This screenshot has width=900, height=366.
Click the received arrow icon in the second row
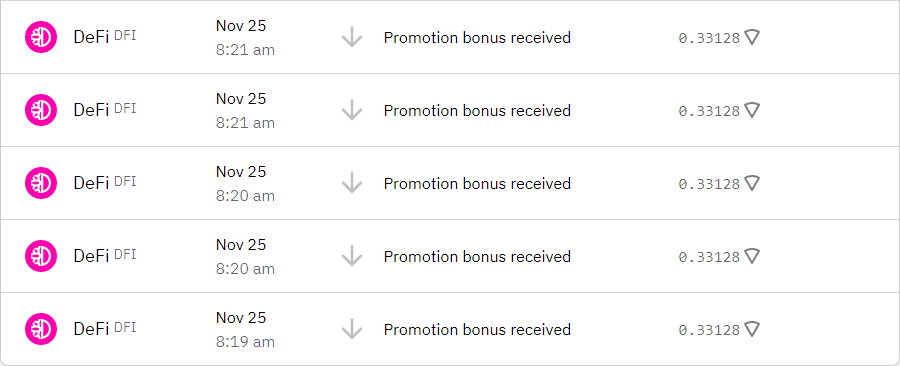tap(352, 110)
